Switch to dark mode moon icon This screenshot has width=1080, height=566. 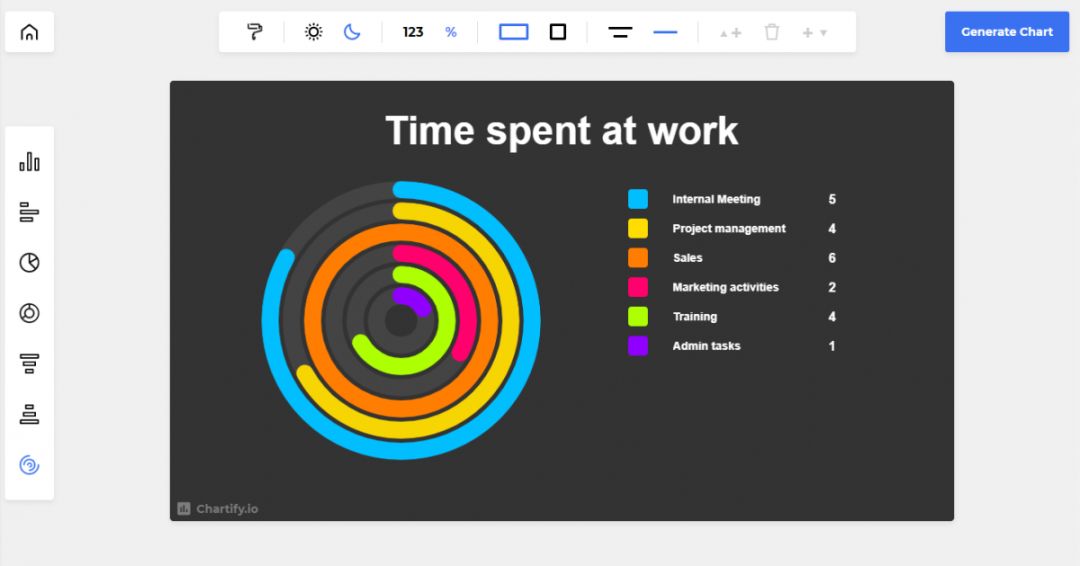(352, 32)
